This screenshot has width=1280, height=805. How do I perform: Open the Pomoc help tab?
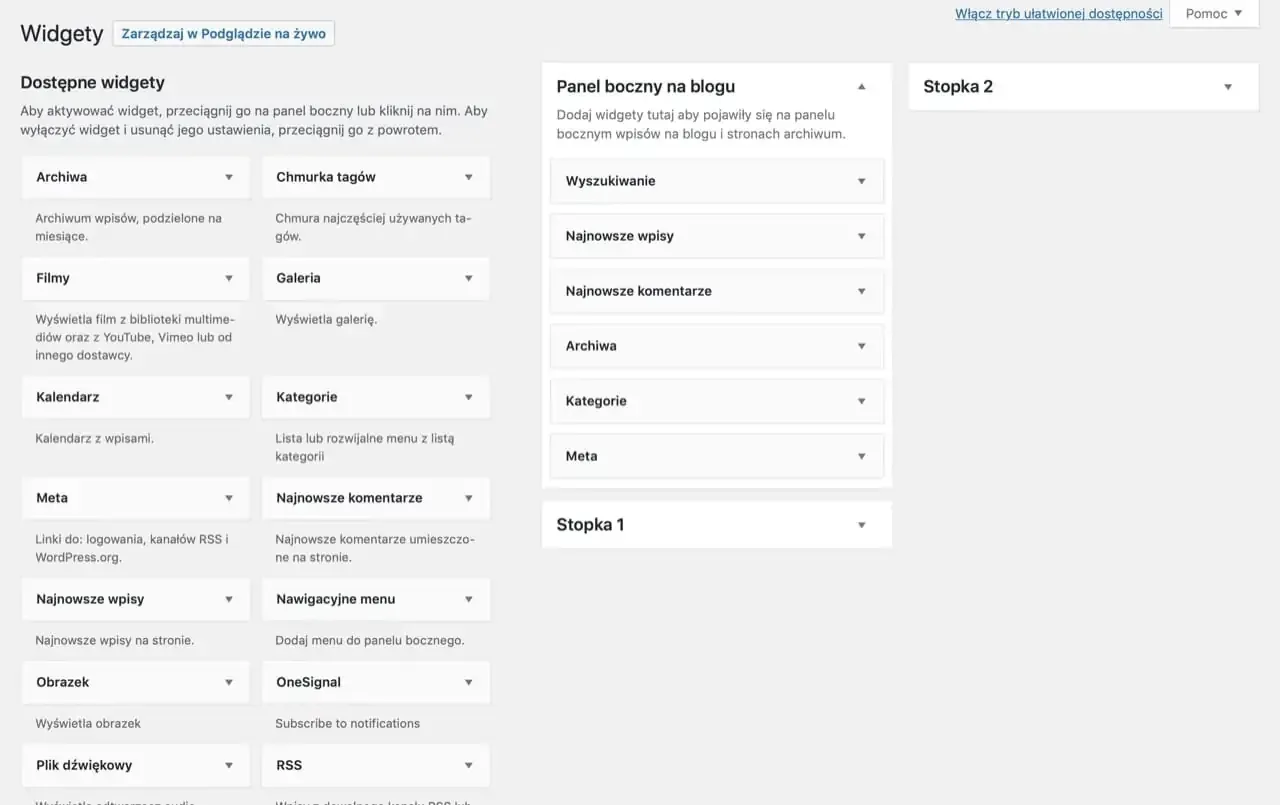(x=1214, y=14)
